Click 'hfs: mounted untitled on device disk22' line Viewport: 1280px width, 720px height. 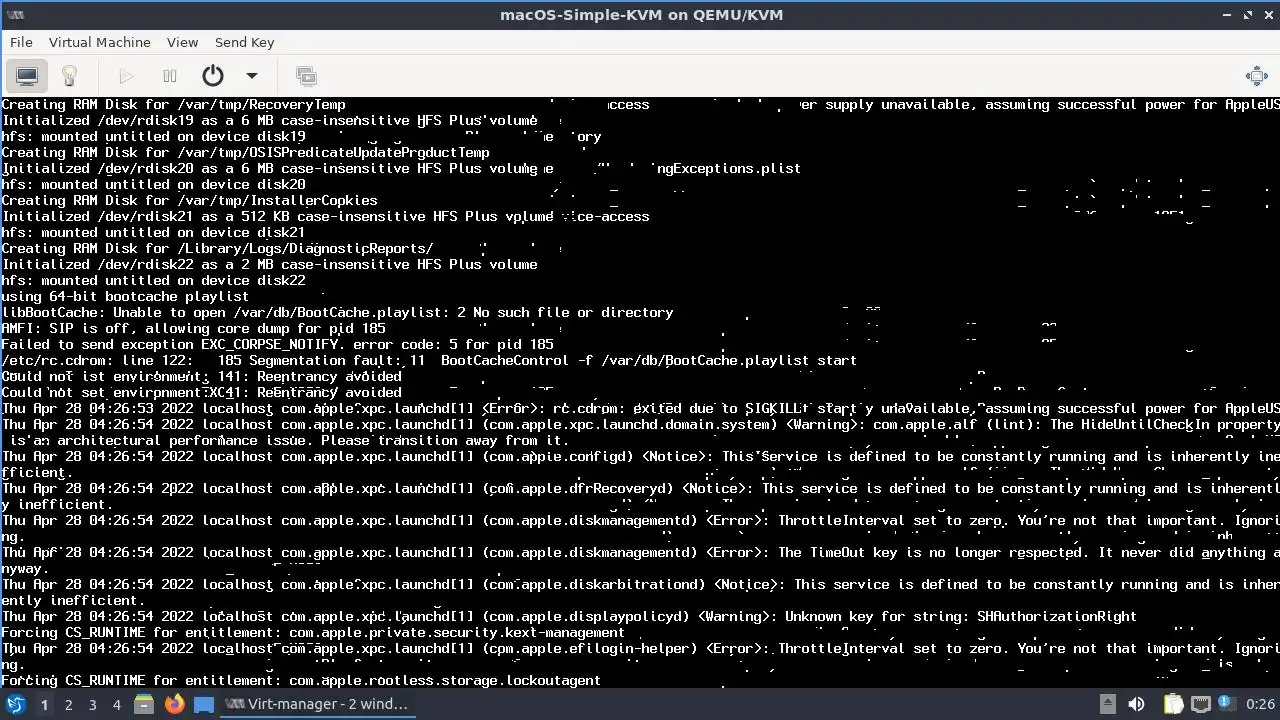[x=153, y=280]
